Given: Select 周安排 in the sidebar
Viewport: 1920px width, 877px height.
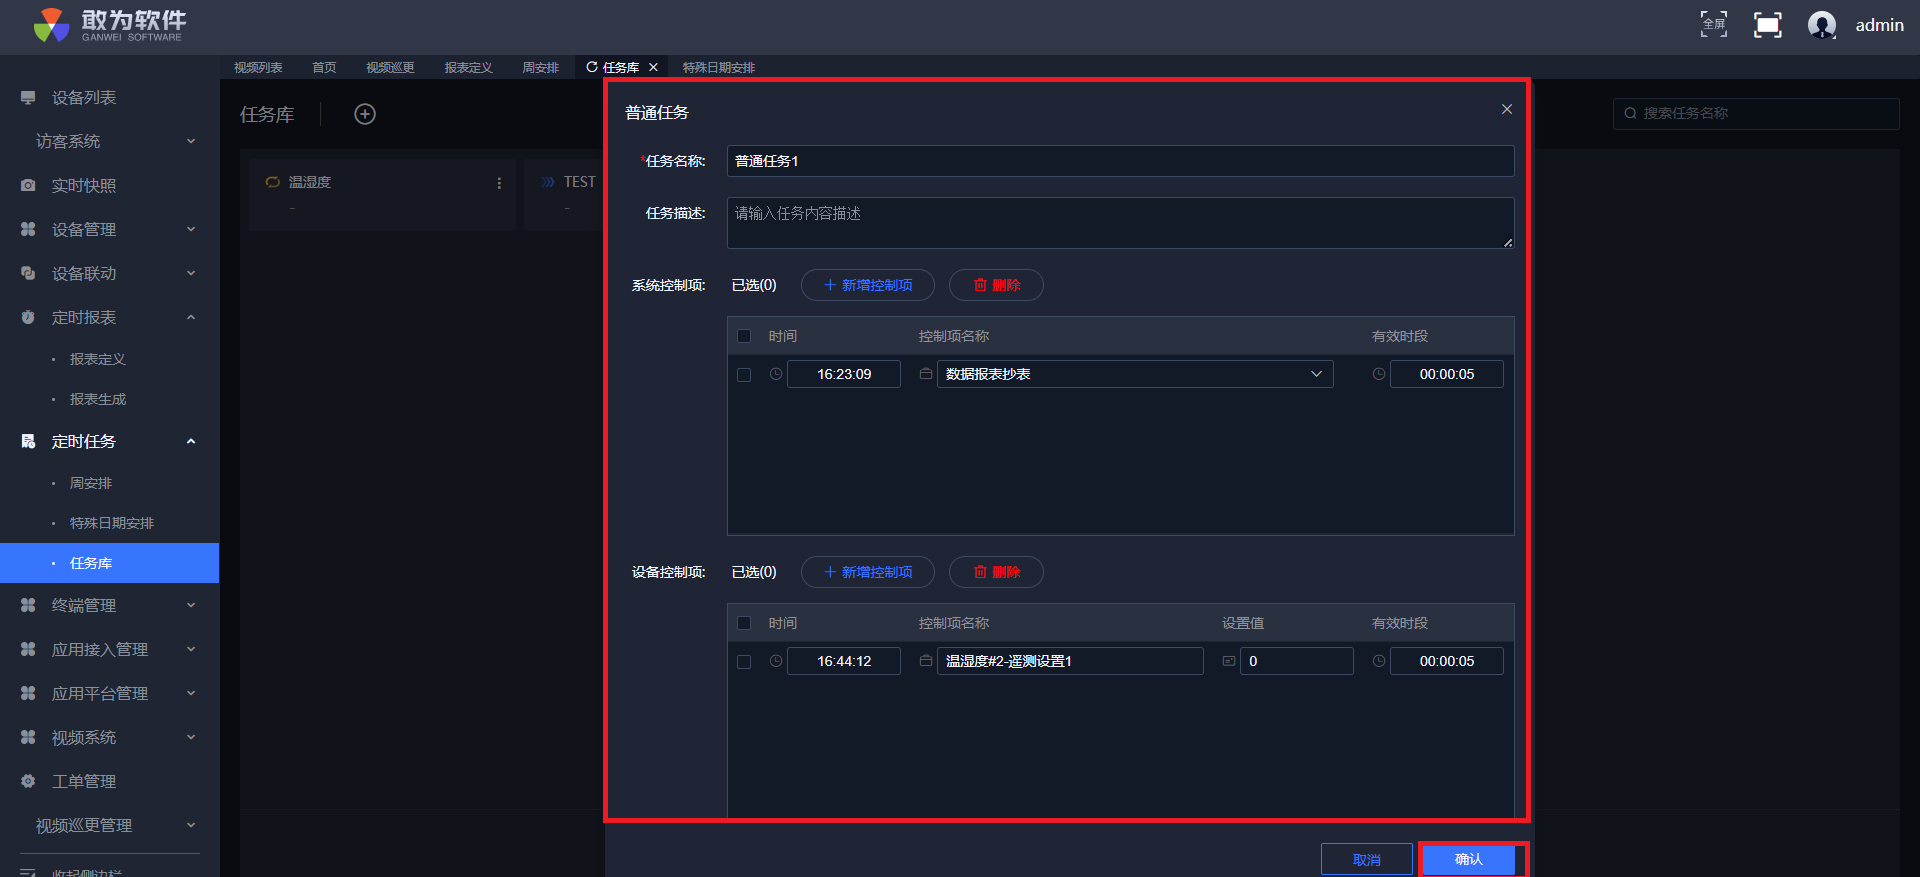Looking at the screenshot, I should click(x=91, y=483).
